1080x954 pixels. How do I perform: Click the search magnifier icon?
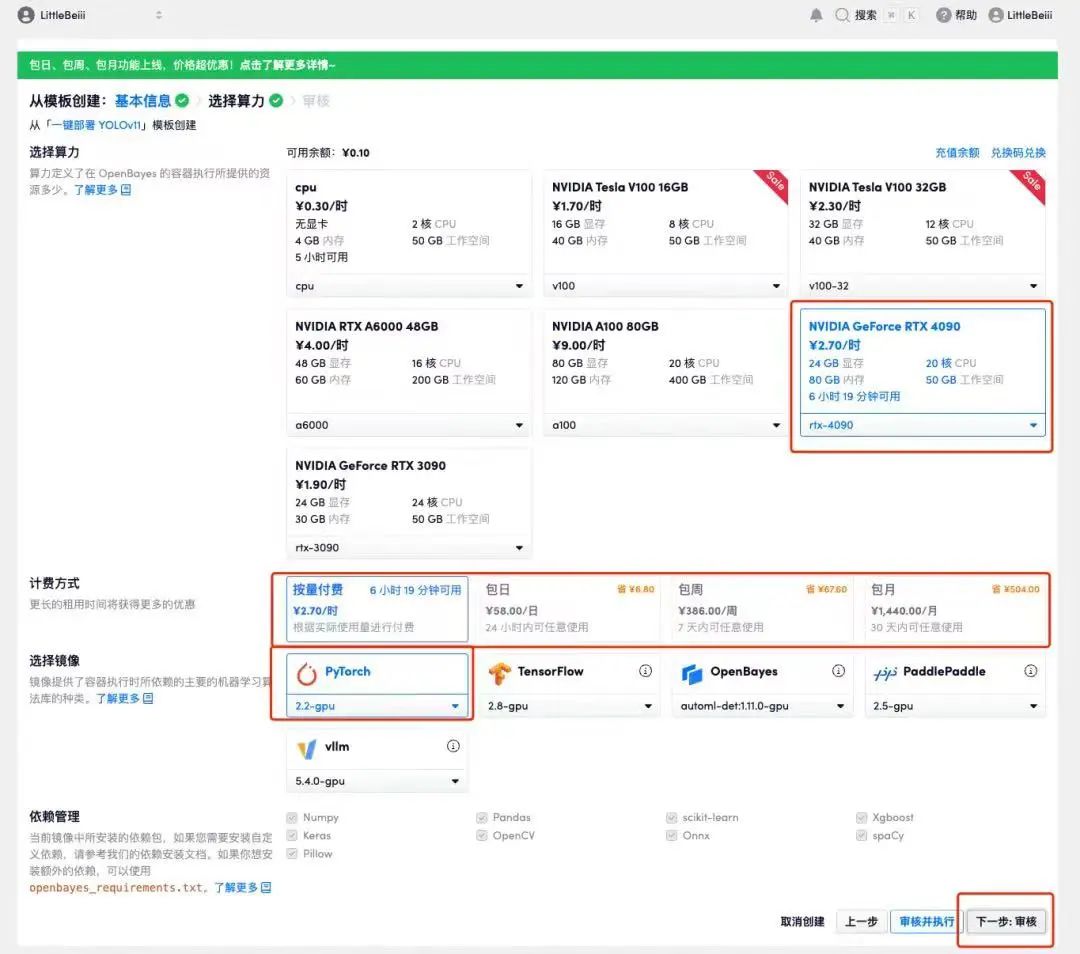pos(843,15)
